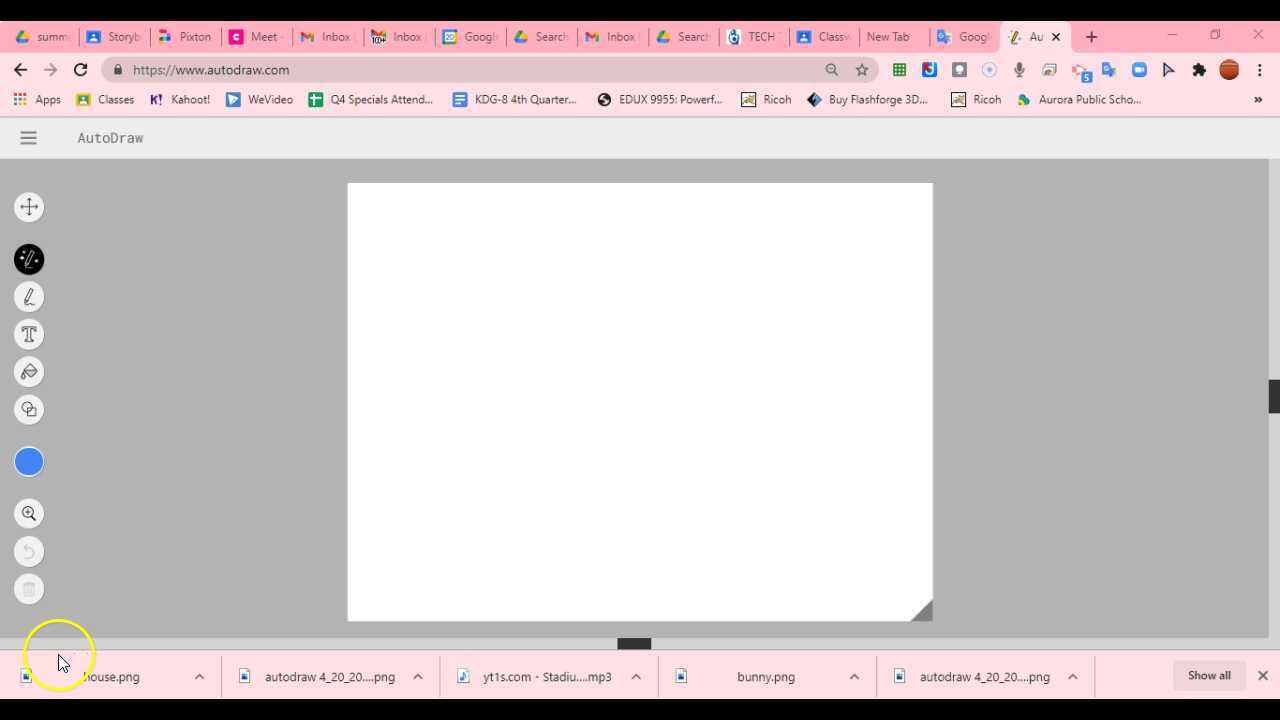Screen dimensions: 1280x720
Task: Click the bookmark star in the address bar
Action: click(x=861, y=69)
